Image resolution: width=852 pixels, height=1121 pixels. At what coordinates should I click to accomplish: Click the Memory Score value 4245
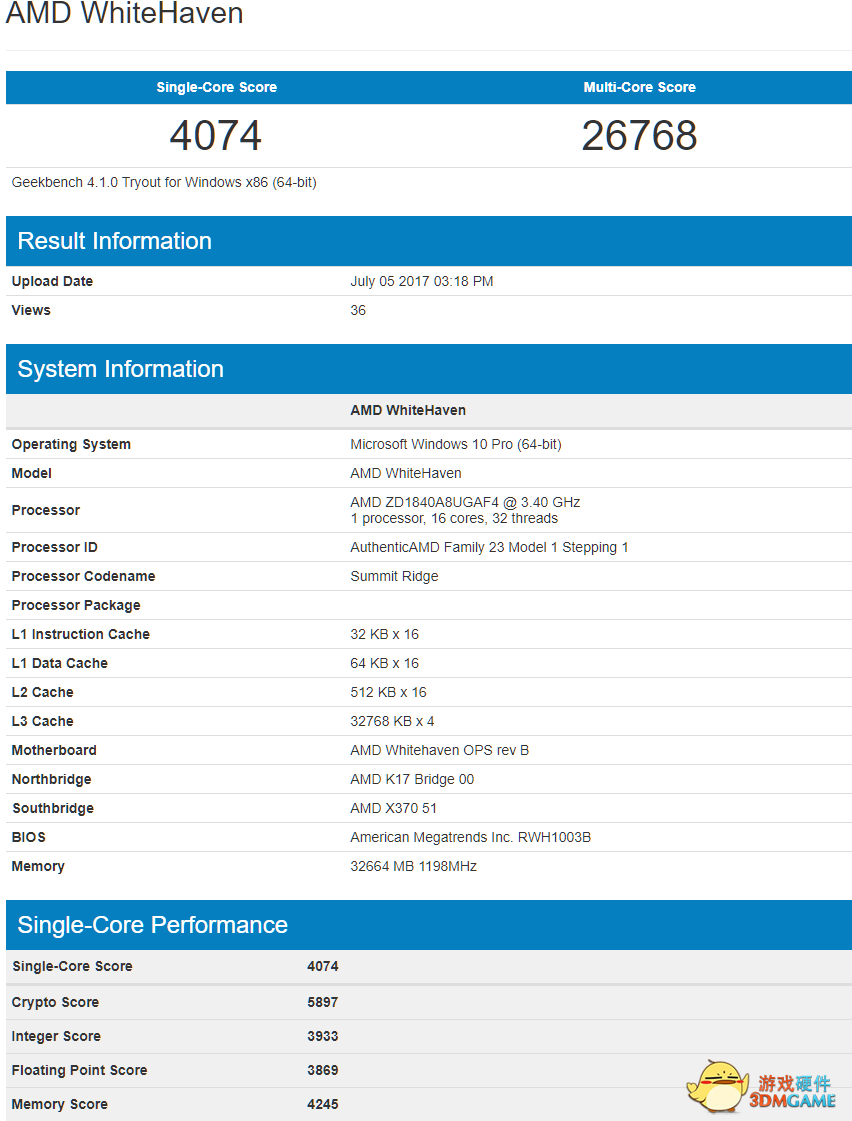click(x=323, y=1105)
